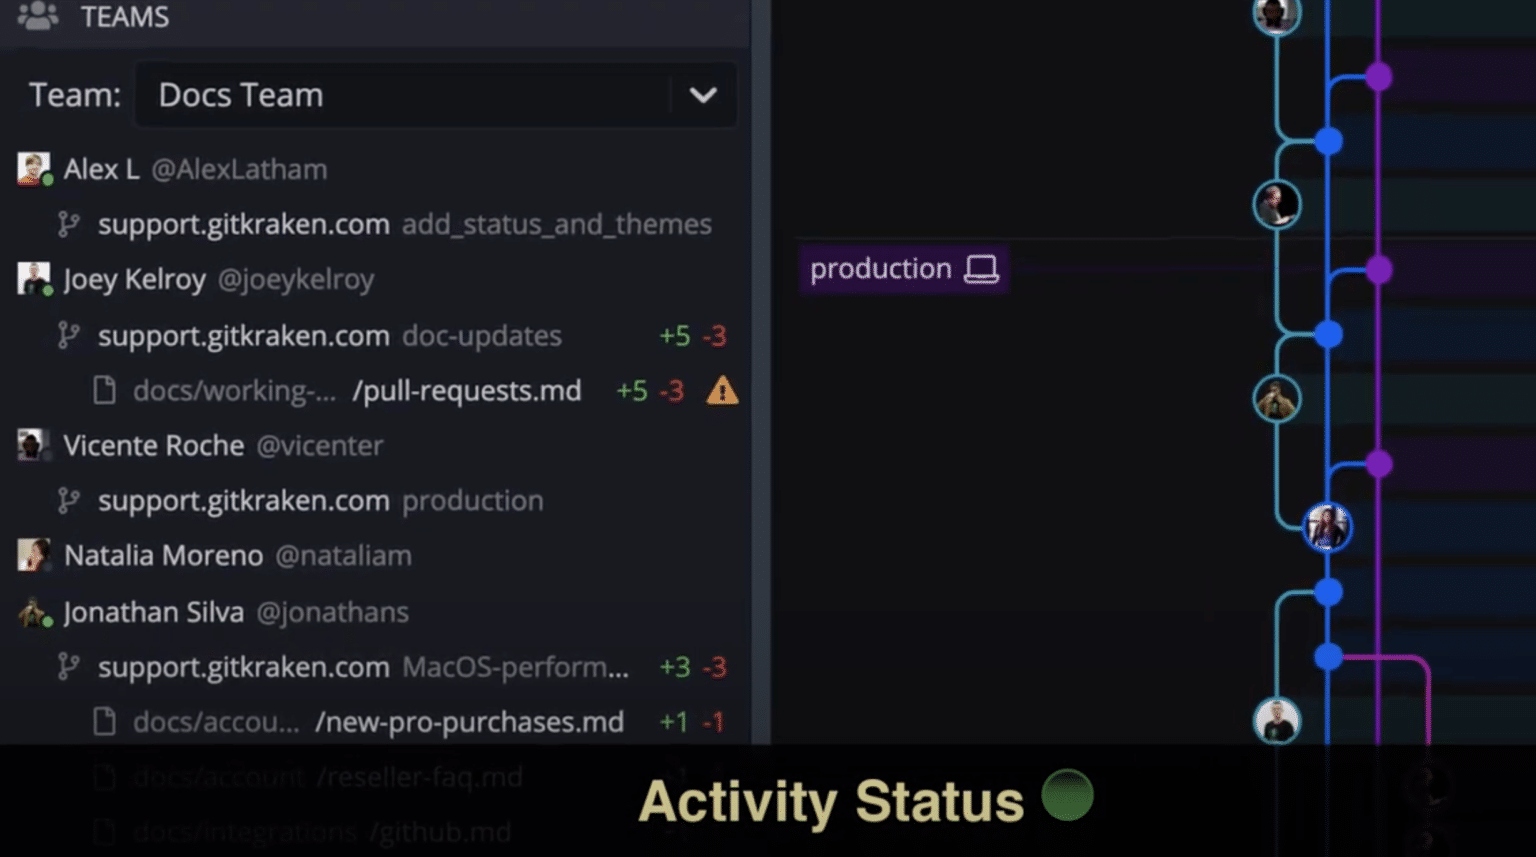Click Joey Kelroy's online status indicator
Image resolution: width=1536 pixels, height=857 pixels.
tap(46, 290)
